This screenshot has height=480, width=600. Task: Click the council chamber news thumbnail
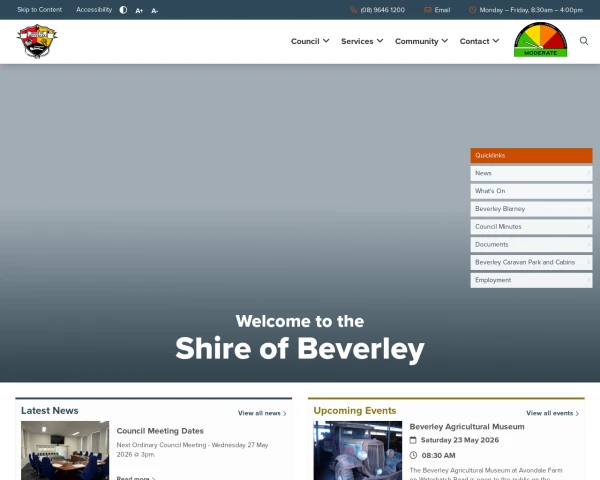click(65, 450)
